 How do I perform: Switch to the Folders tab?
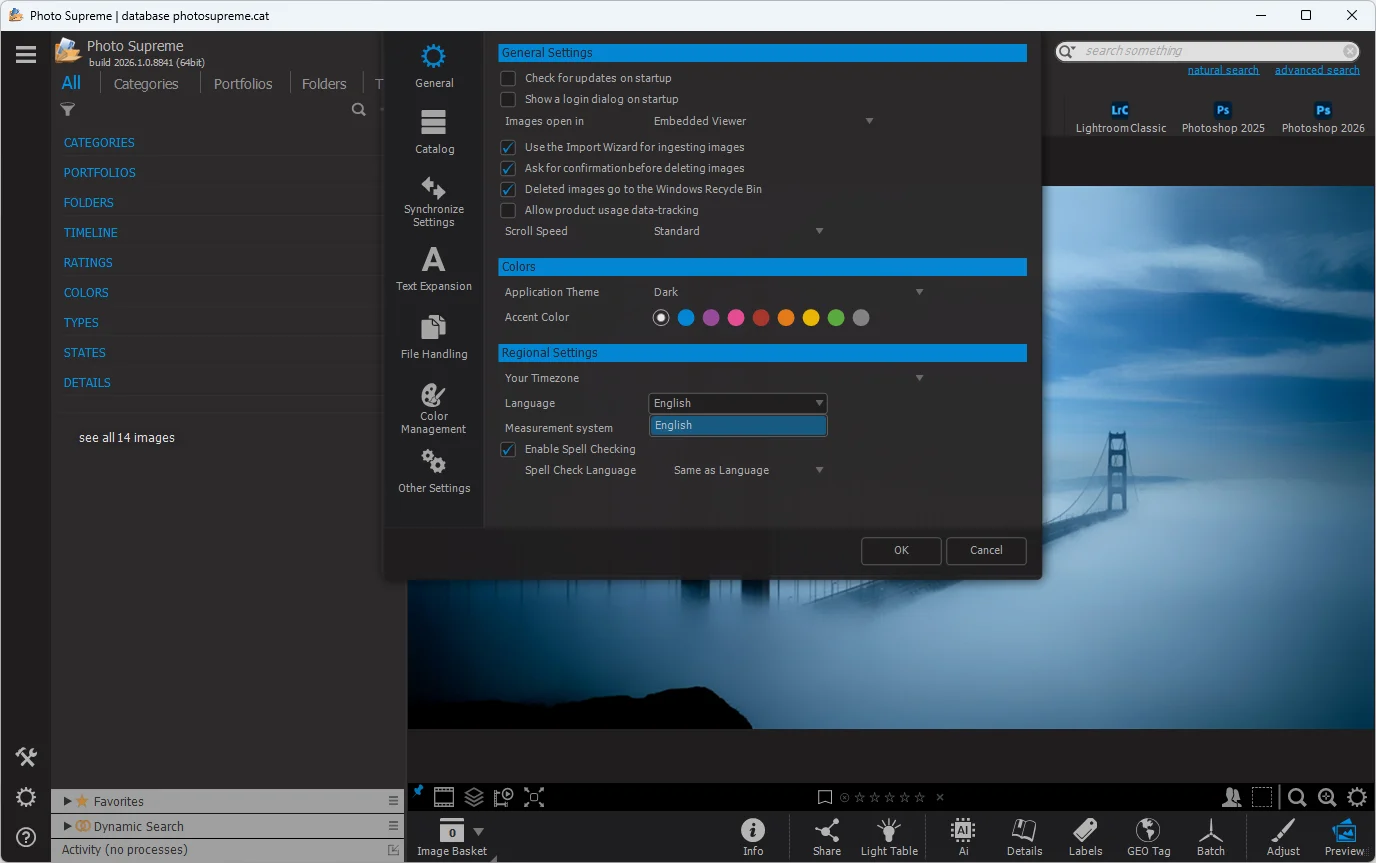point(324,84)
